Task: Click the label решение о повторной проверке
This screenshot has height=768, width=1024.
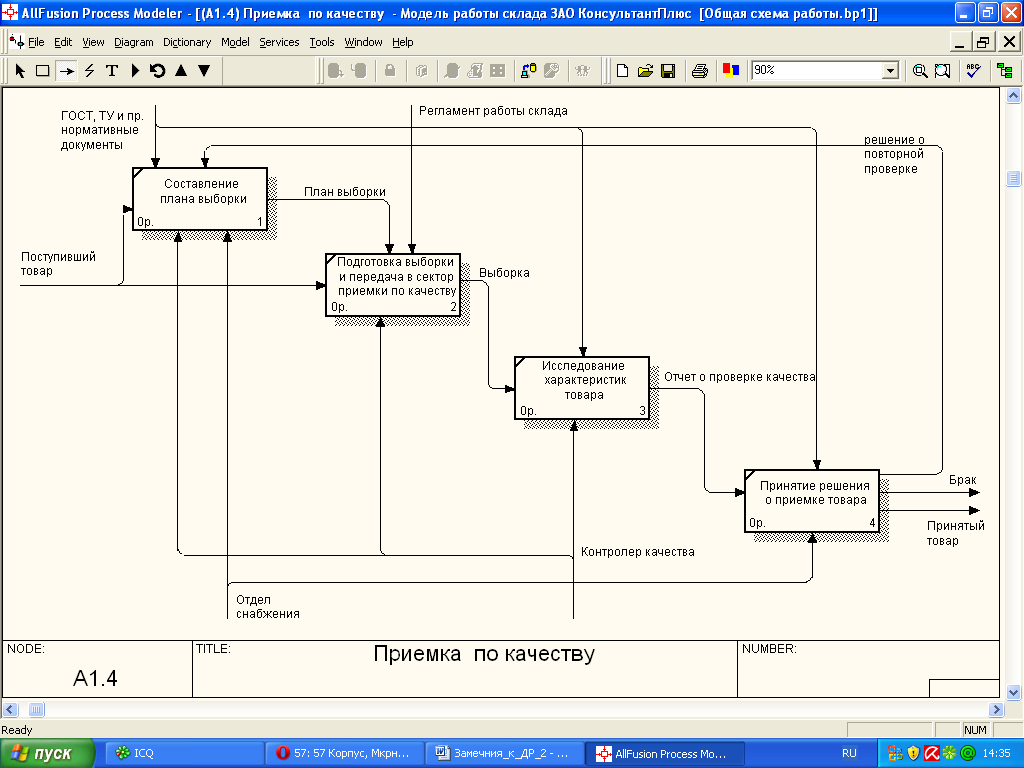Action: [x=894, y=154]
